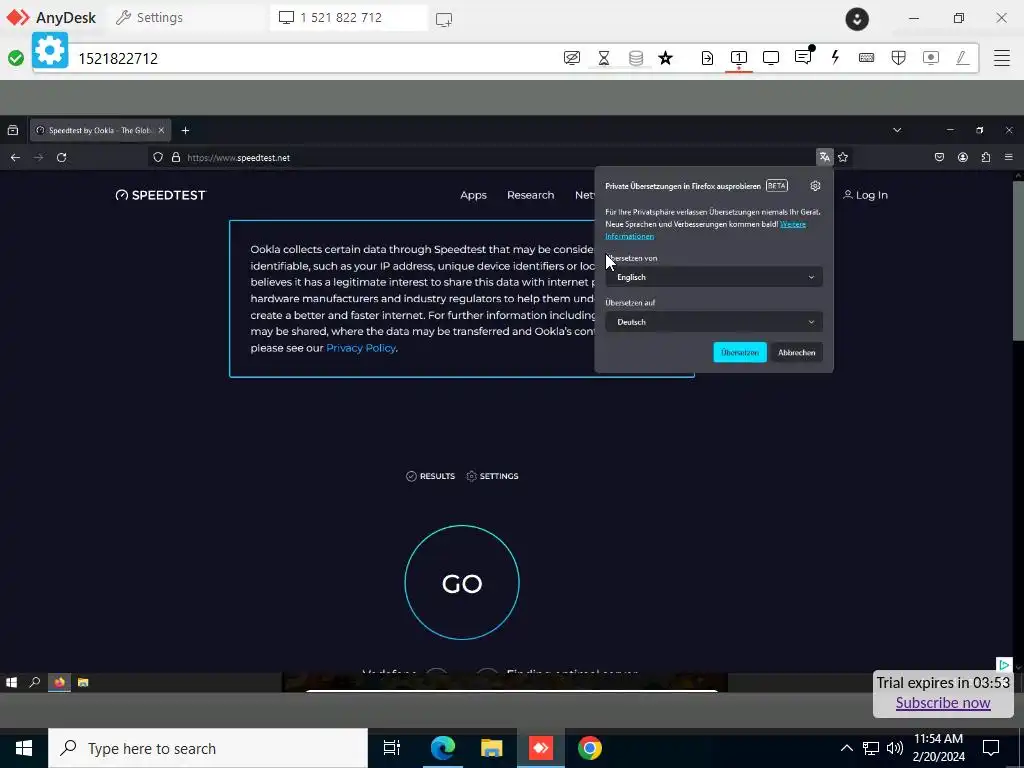The width and height of the screenshot is (1024, 768).
Task: Click the site lock icon in URL bar
Action: click(x=176, y=157)
